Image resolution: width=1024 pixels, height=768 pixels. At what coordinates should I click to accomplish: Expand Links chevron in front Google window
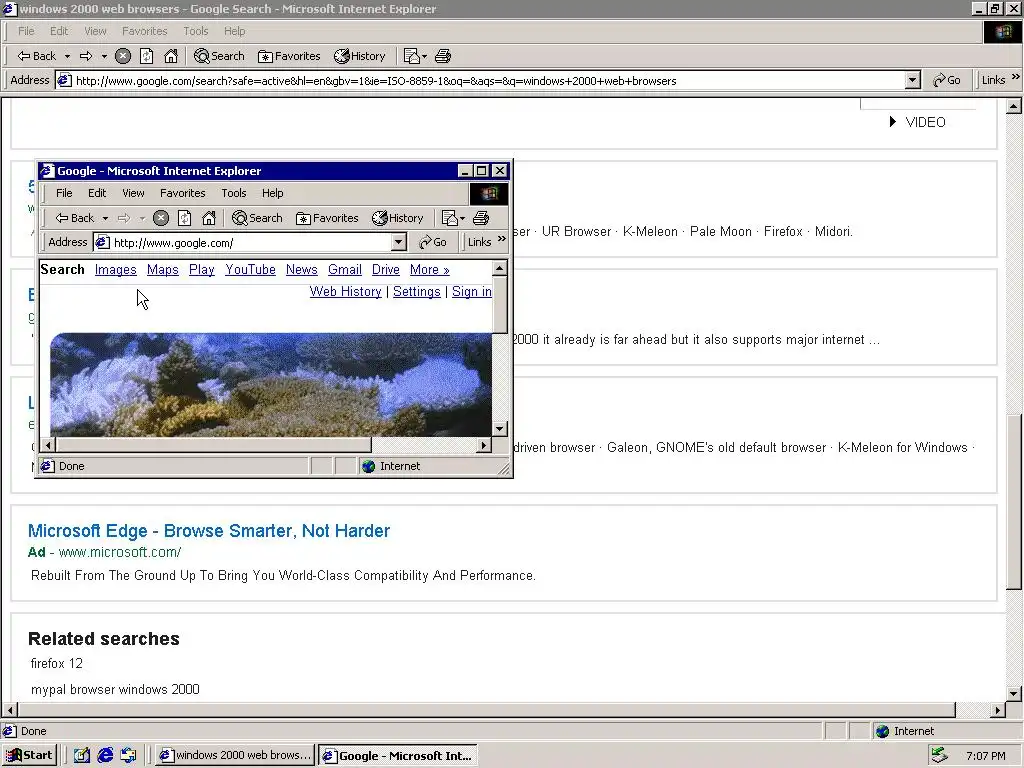click(x=502, y=239)
